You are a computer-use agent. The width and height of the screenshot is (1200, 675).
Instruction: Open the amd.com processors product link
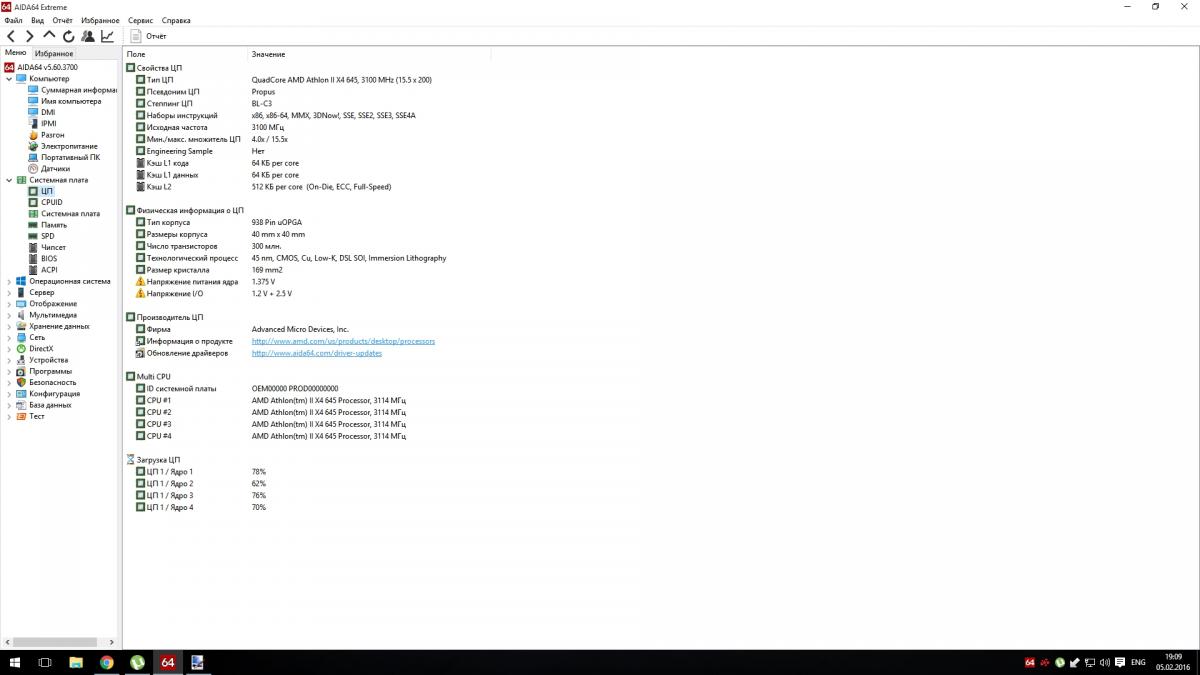343,341
